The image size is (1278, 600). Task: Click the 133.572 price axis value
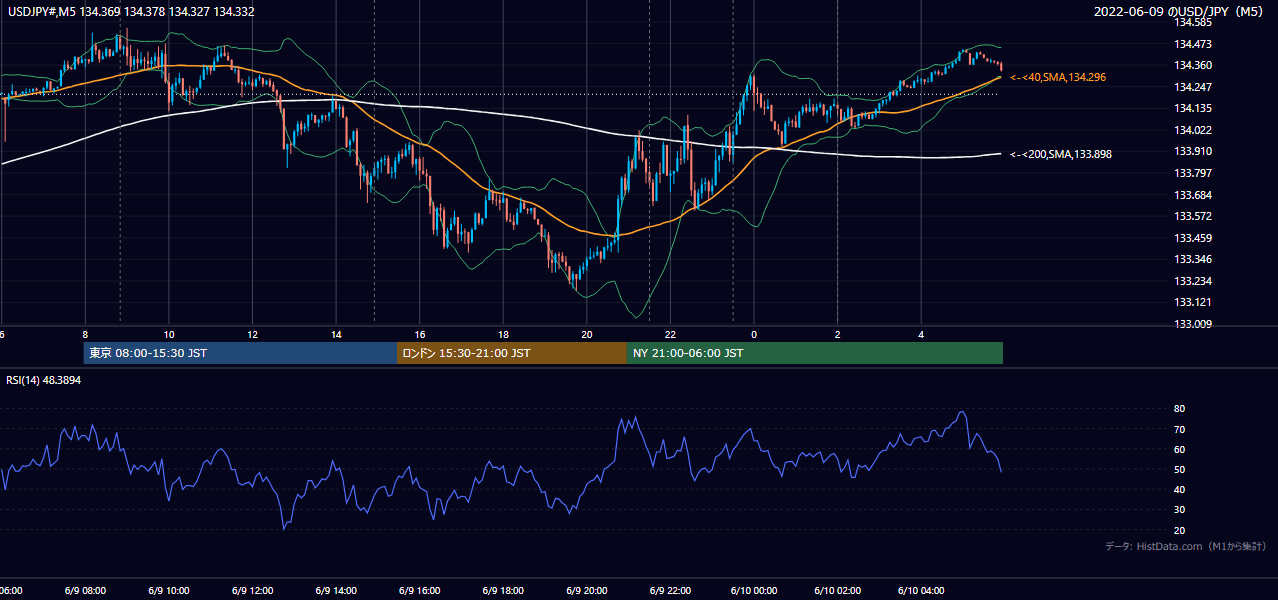tap(1192, 216)
